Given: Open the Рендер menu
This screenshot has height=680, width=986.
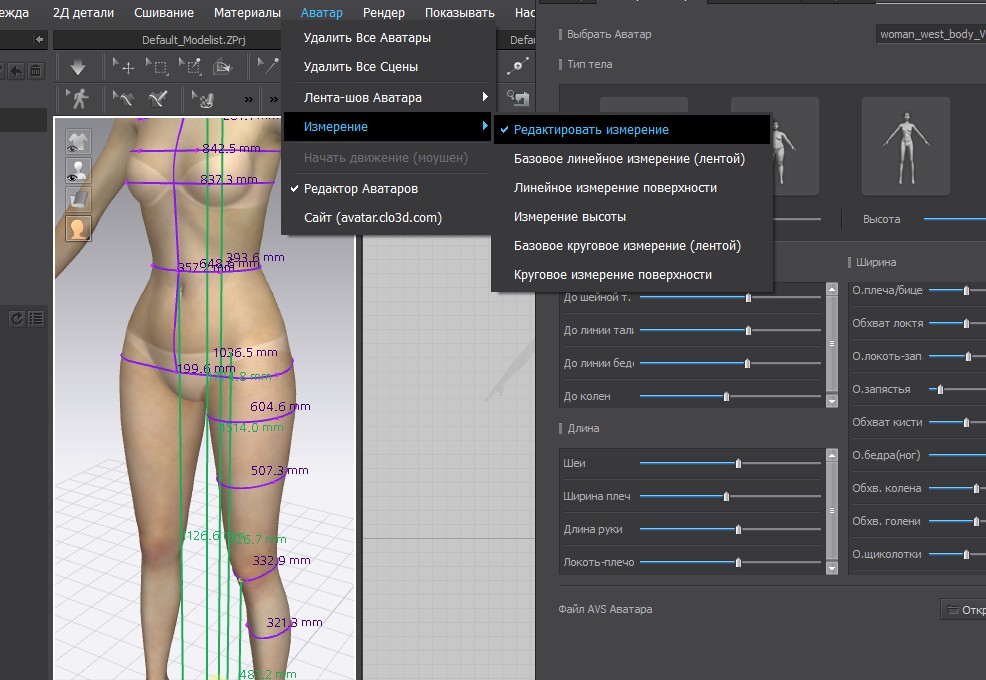Looking at the screenshot, I should click(x=383, y=13).
